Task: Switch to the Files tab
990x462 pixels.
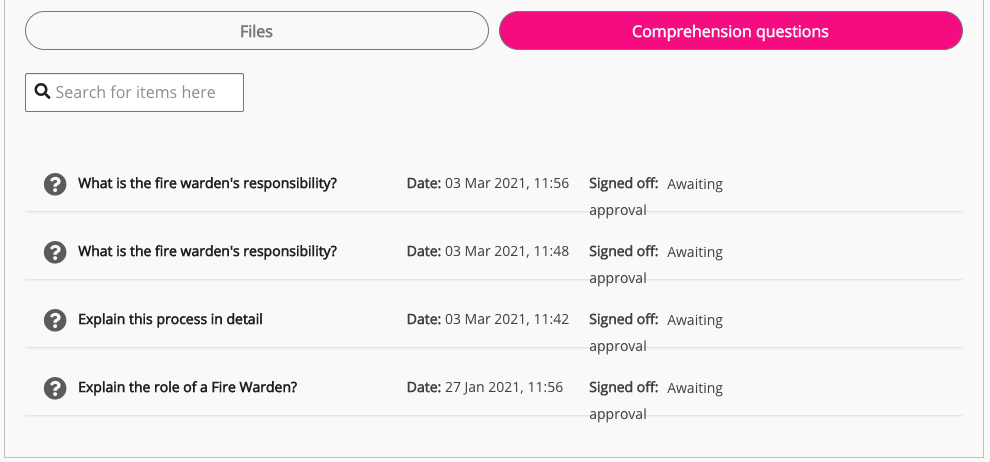Action: pyautogui.click(x=256, y=31)
